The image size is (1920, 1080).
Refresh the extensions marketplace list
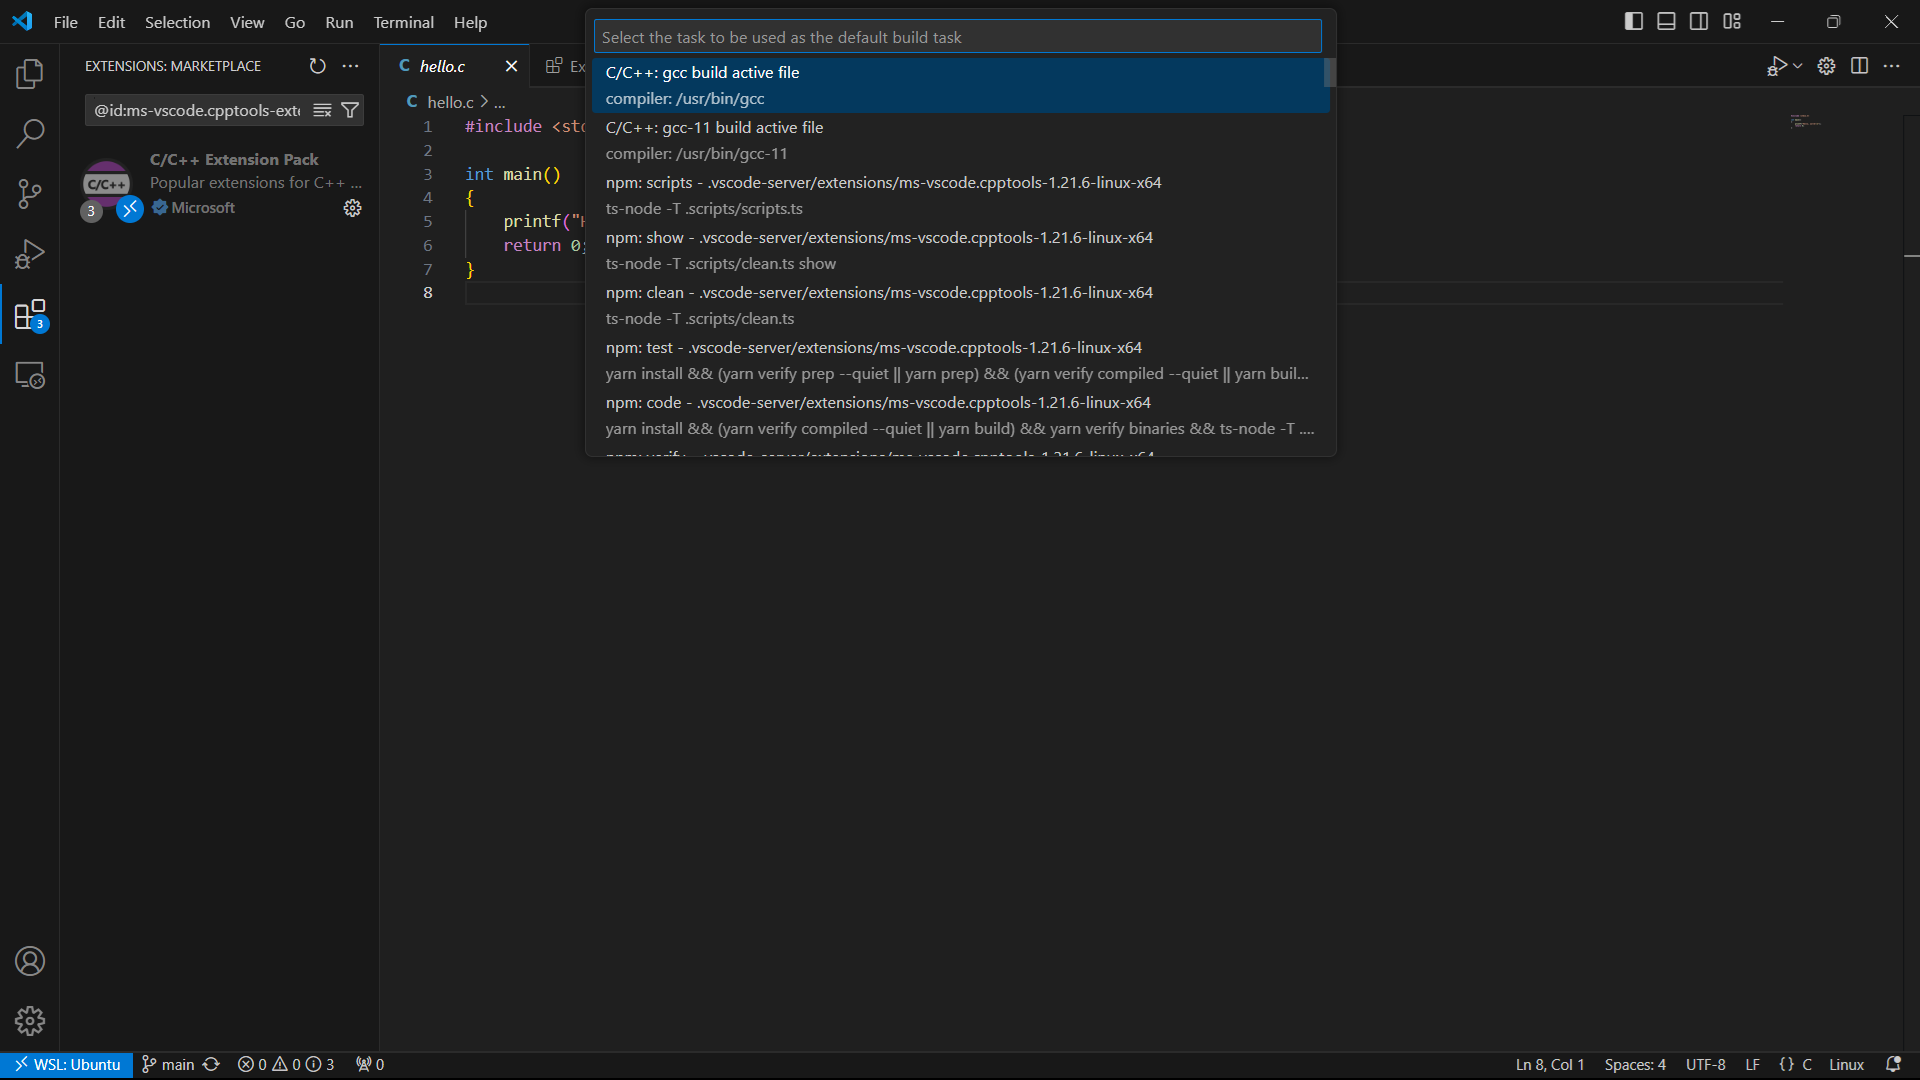pos(317,66)
